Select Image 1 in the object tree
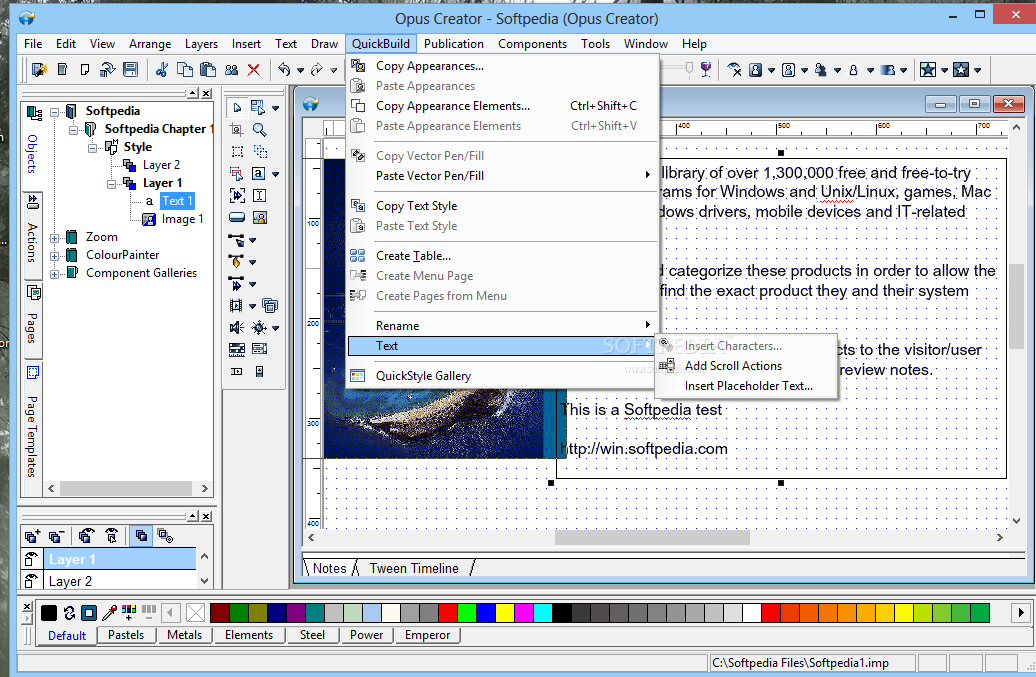The image size is (1036, 677). (x=182, y=219)
